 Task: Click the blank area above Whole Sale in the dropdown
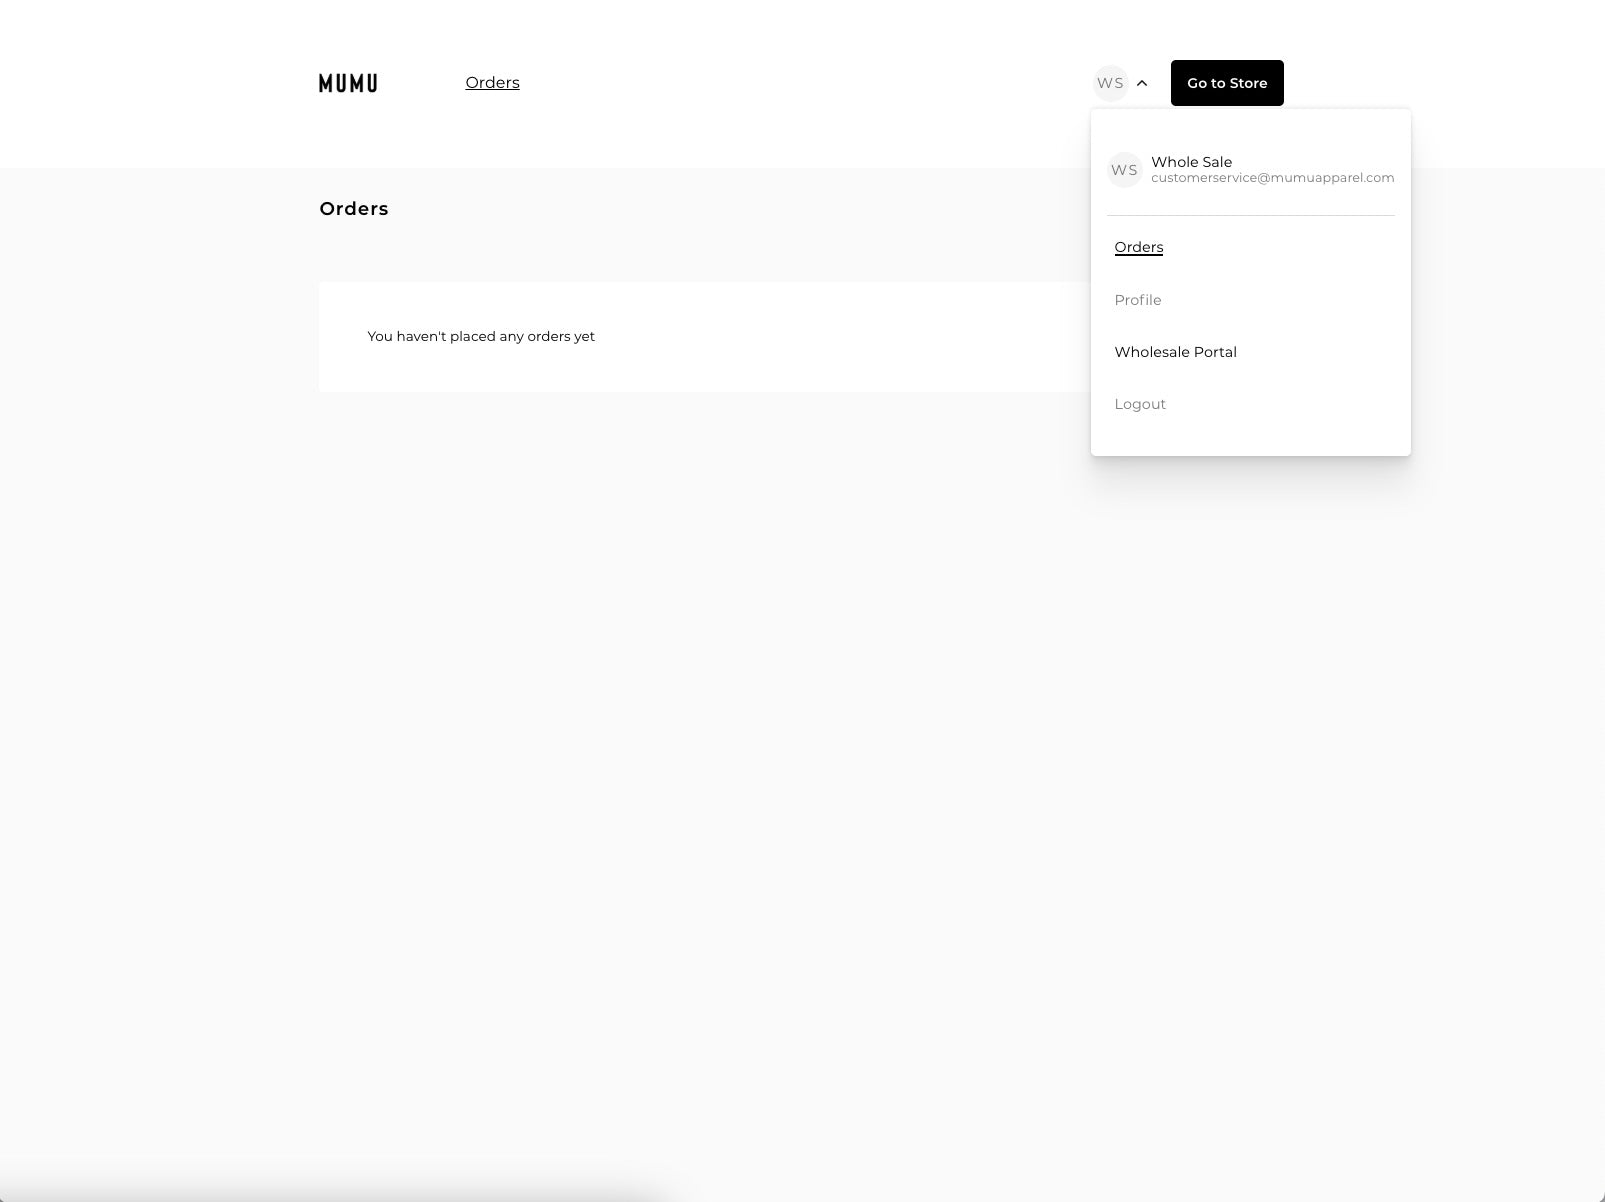1250,130
